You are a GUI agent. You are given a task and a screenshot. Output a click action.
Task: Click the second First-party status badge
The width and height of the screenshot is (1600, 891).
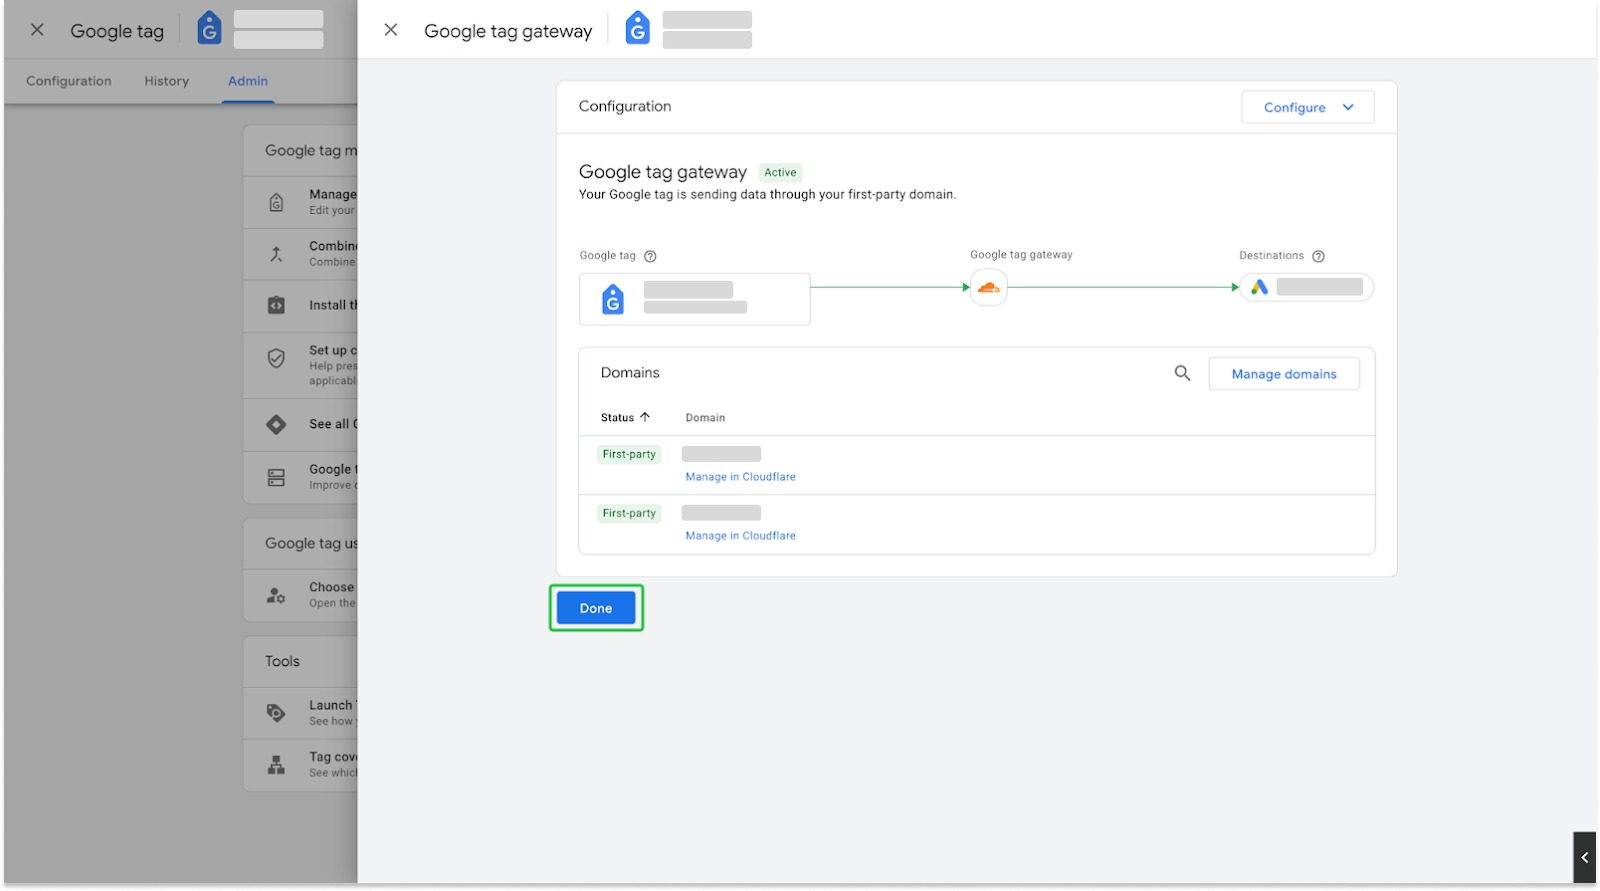pos(629,513)
